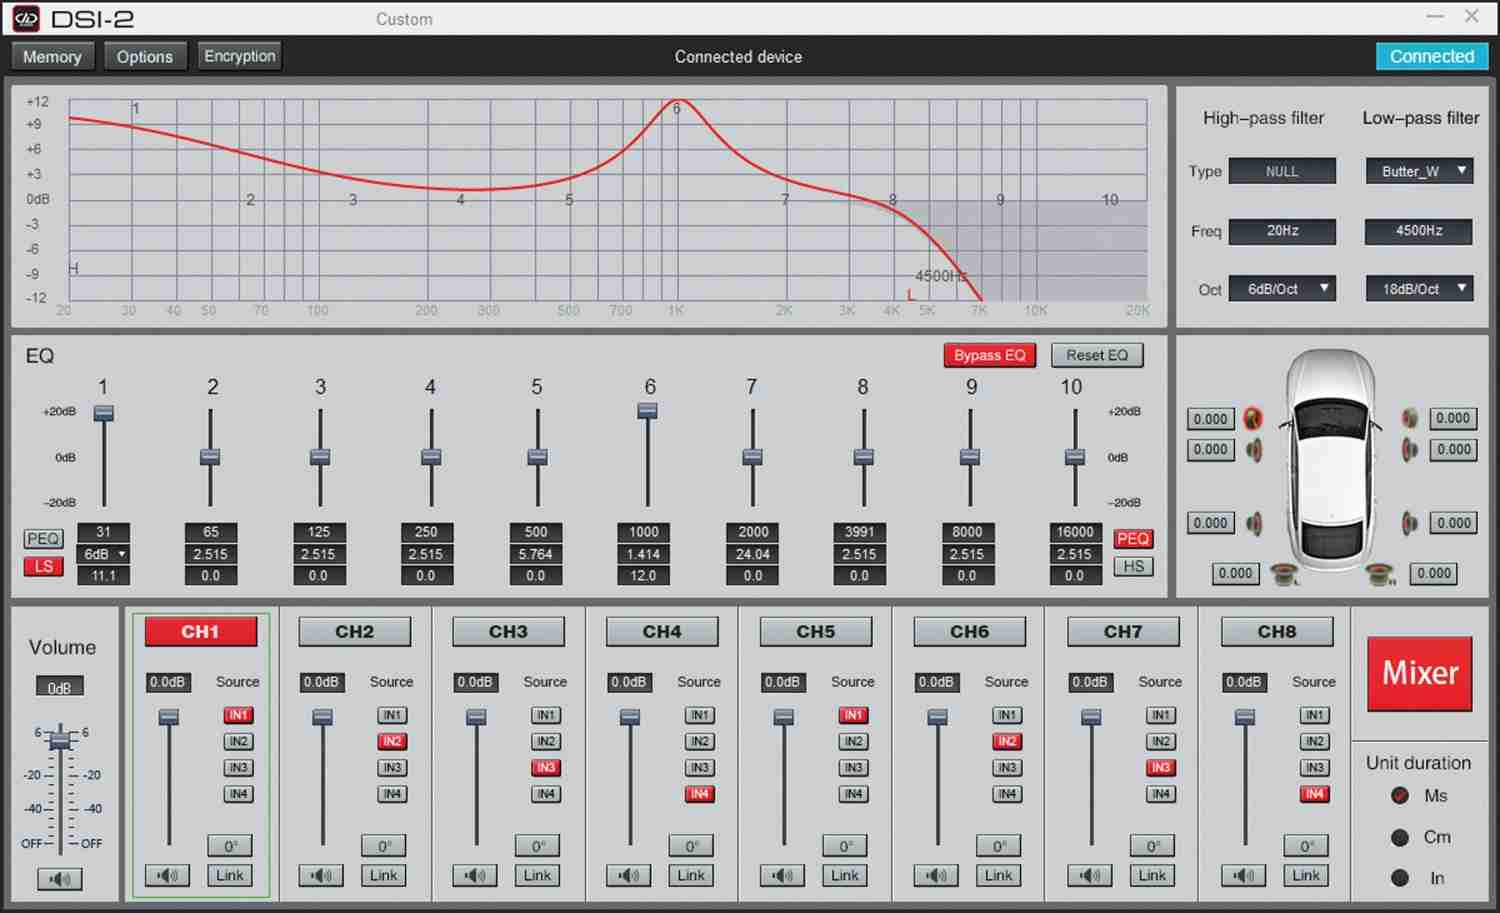
Task: Toggle IN3 source for CH3
Action: pyautogui.click(x=546, y=768)
